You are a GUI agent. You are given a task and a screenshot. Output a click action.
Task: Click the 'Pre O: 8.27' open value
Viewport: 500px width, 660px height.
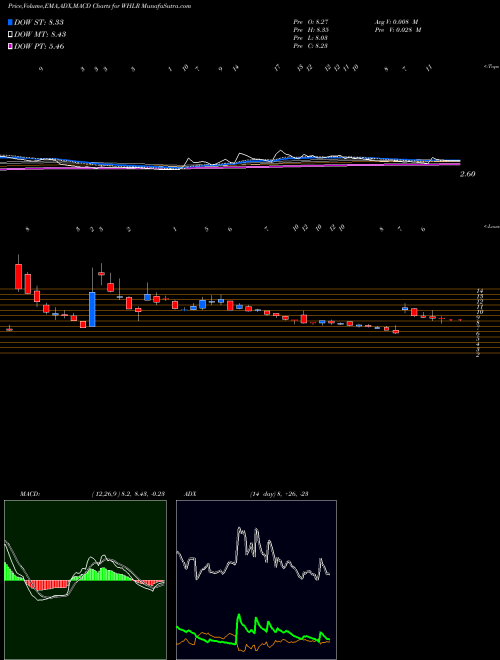coord(311,21)
